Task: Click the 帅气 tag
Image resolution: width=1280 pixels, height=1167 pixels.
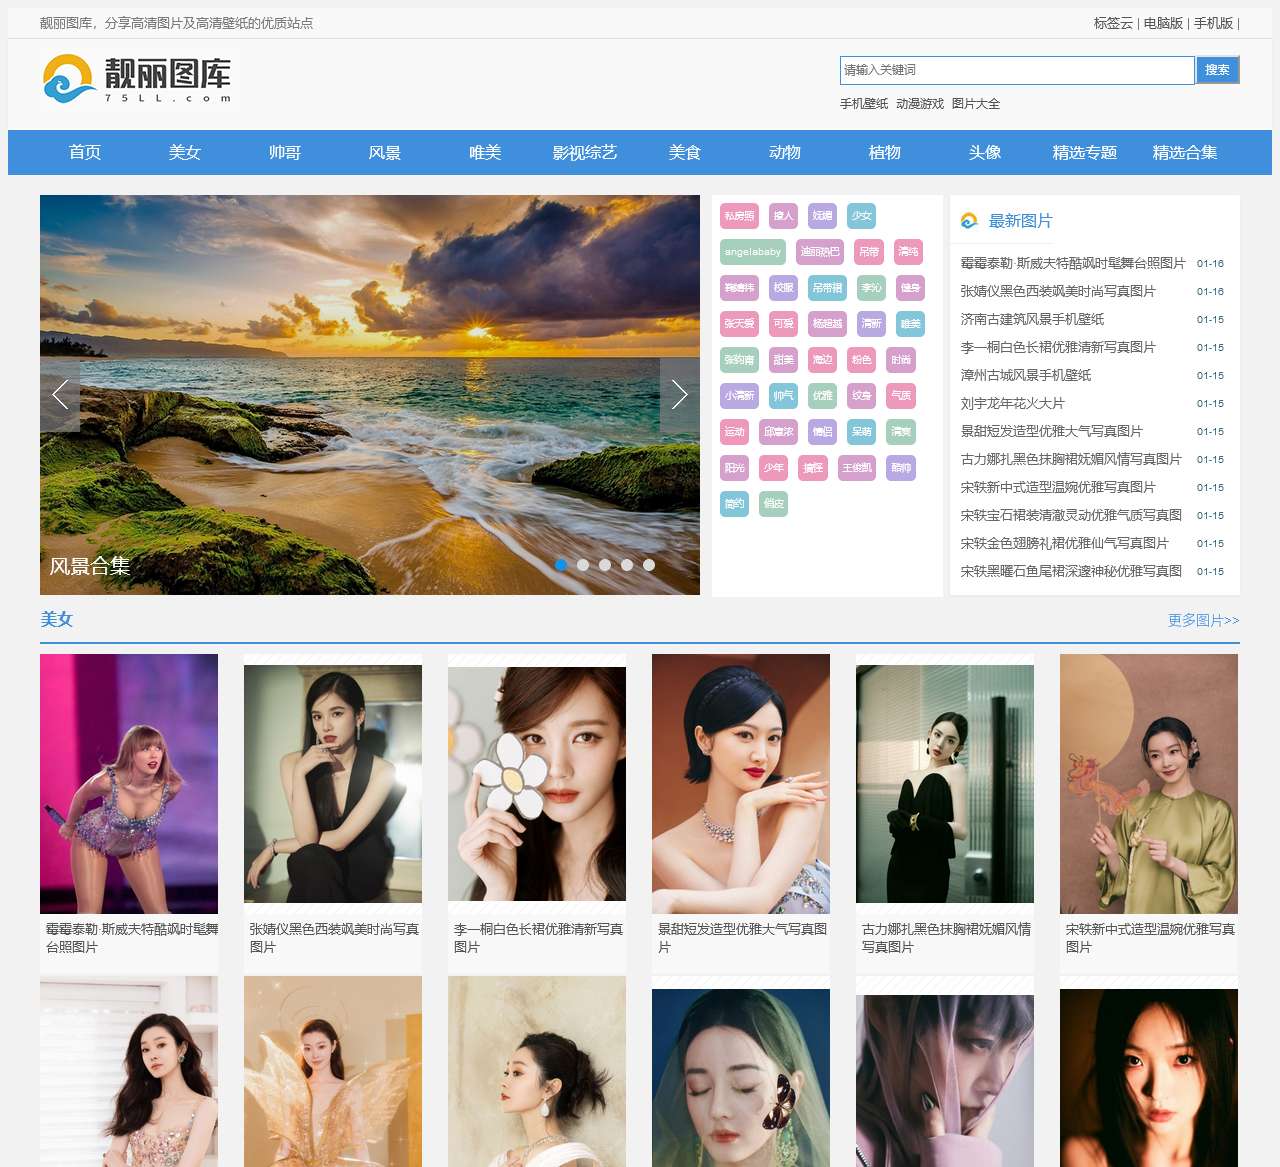Action: [783, 396]
